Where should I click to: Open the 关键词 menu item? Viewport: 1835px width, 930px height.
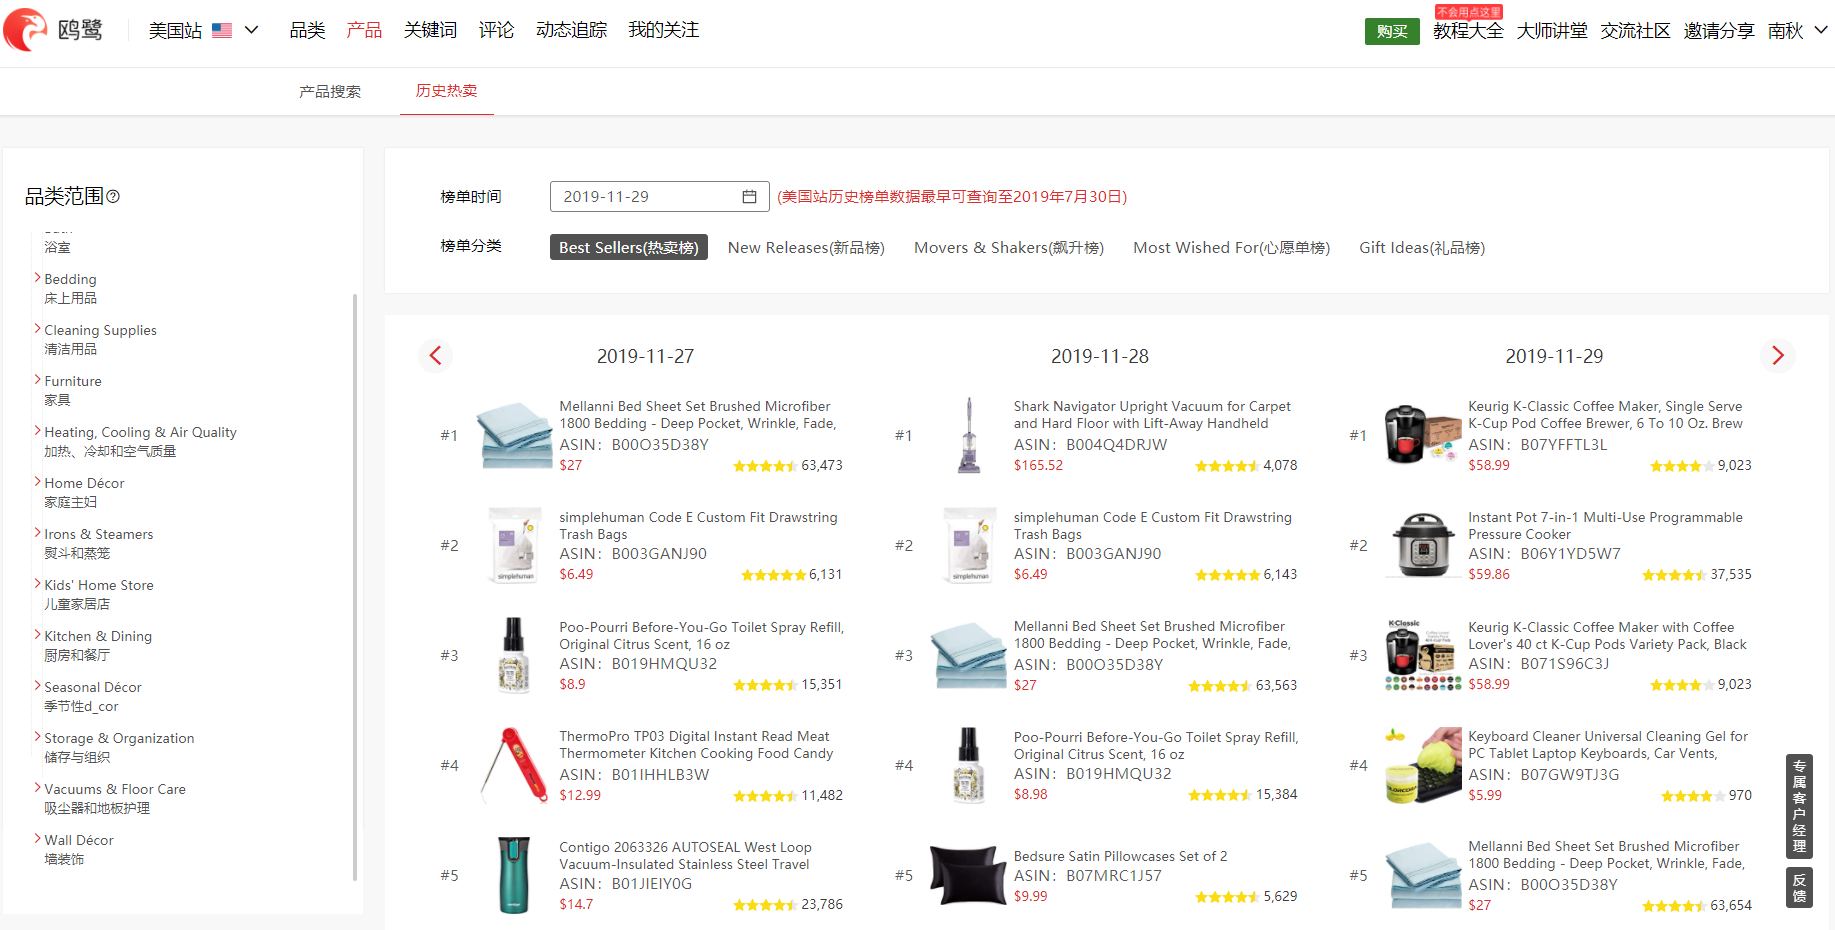(430, 31)
